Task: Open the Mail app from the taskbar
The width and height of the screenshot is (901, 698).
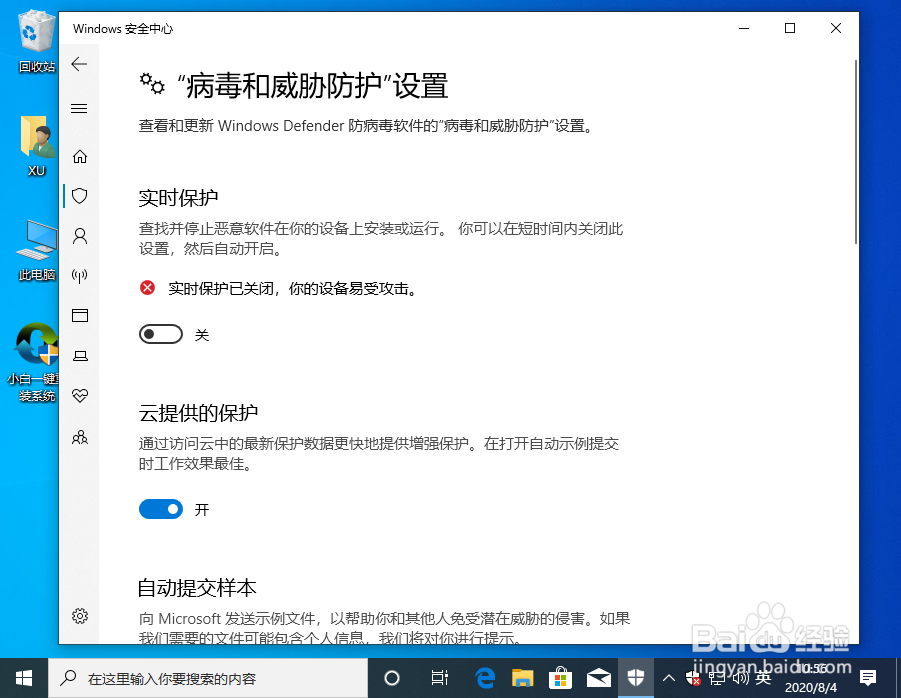Action: point(598,678)
